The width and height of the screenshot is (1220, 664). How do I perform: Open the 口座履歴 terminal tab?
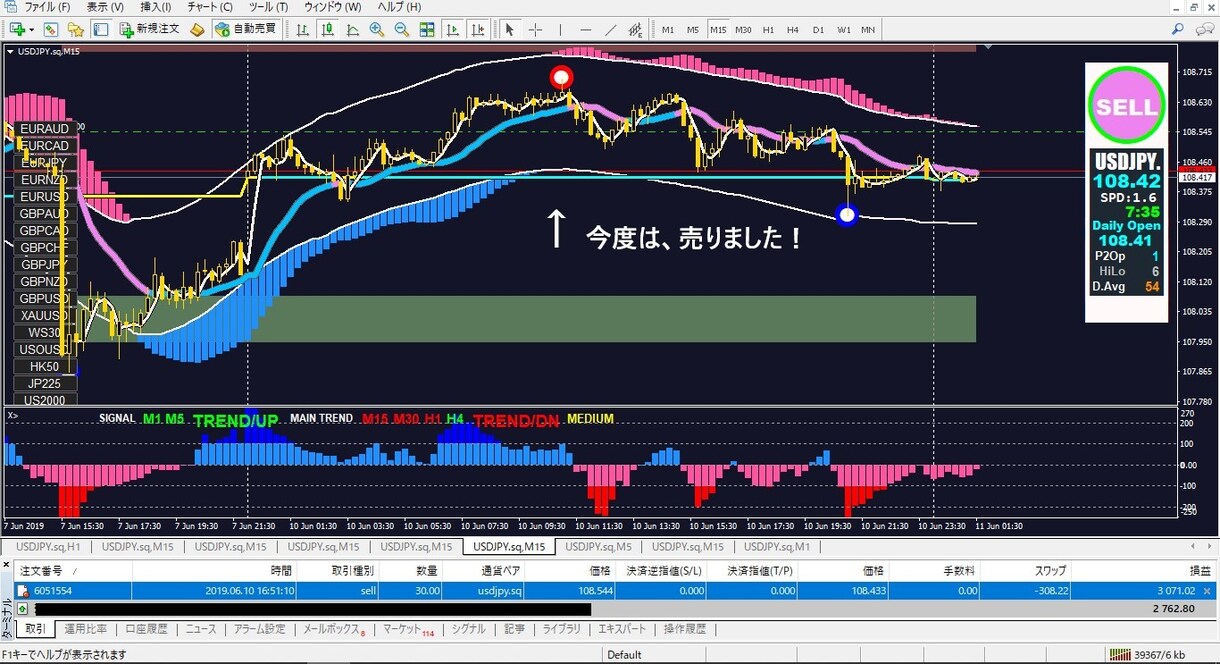(x=146, y=629)
